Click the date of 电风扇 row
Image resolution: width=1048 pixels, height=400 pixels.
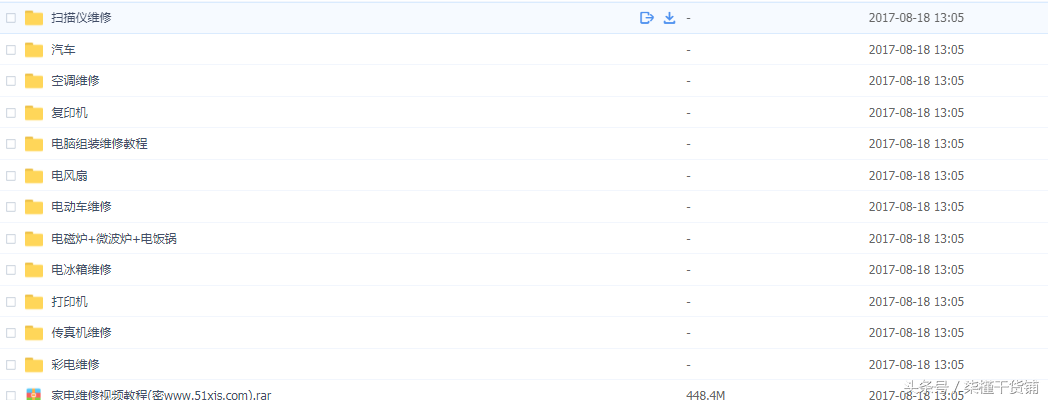916,176
